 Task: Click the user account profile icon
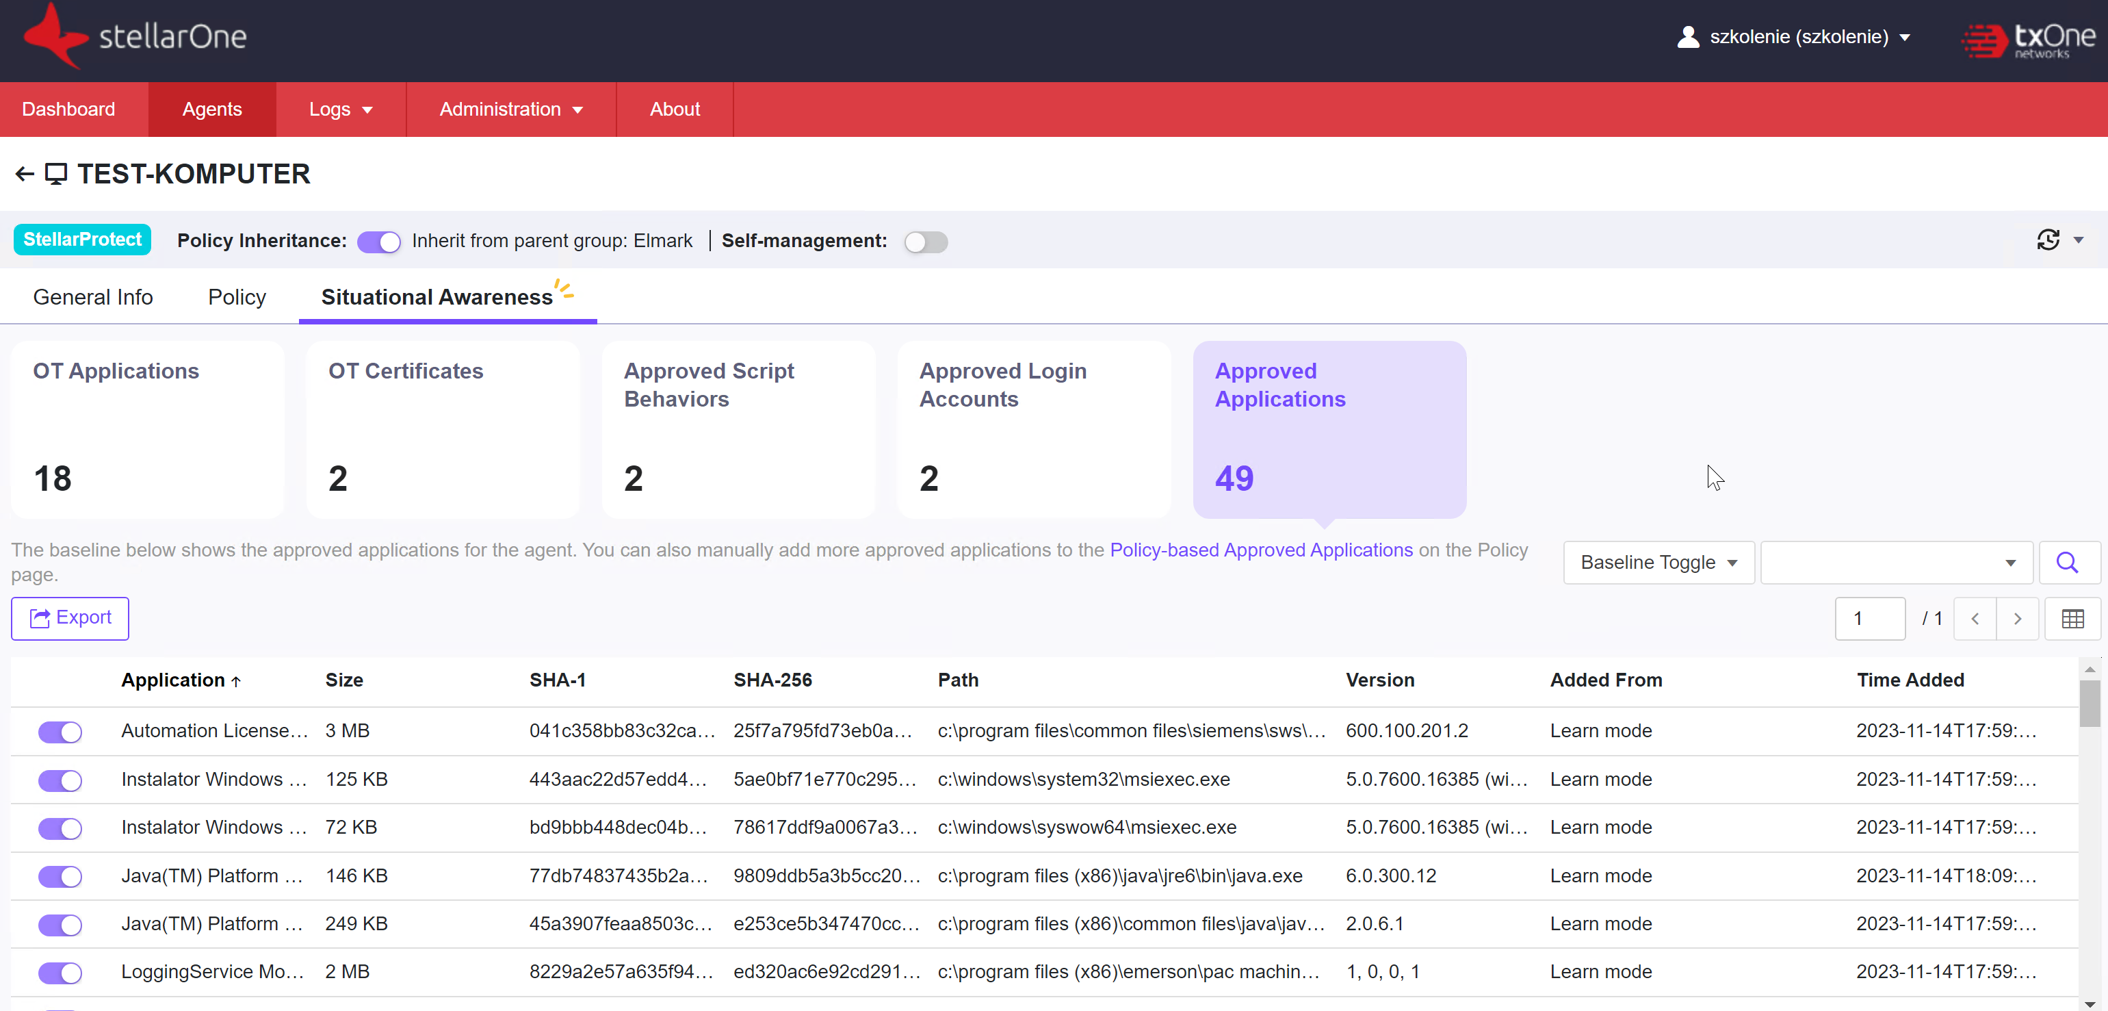(1688, 37)
